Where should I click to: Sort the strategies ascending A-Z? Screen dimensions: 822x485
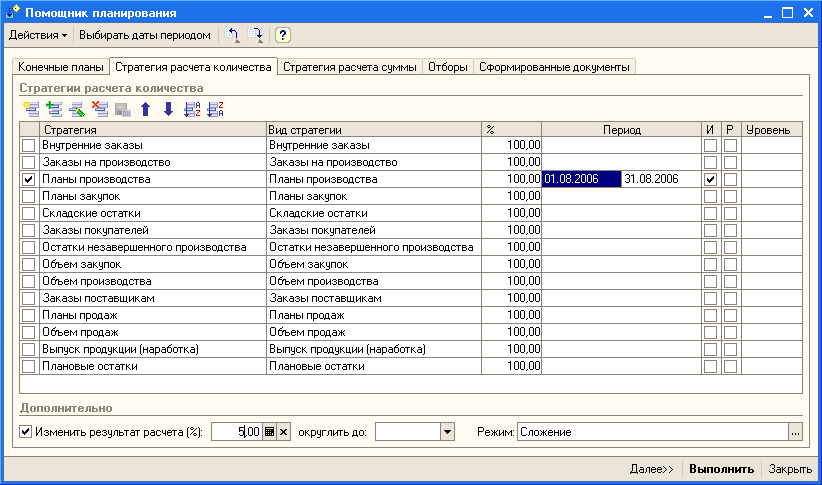tap(192, 109)
